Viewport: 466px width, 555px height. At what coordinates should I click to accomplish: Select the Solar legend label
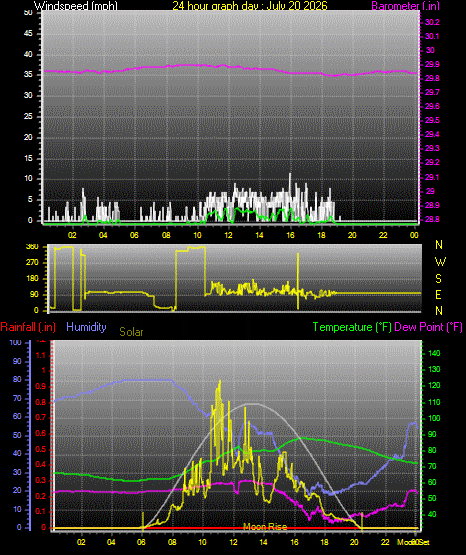[x=131, y=332]
